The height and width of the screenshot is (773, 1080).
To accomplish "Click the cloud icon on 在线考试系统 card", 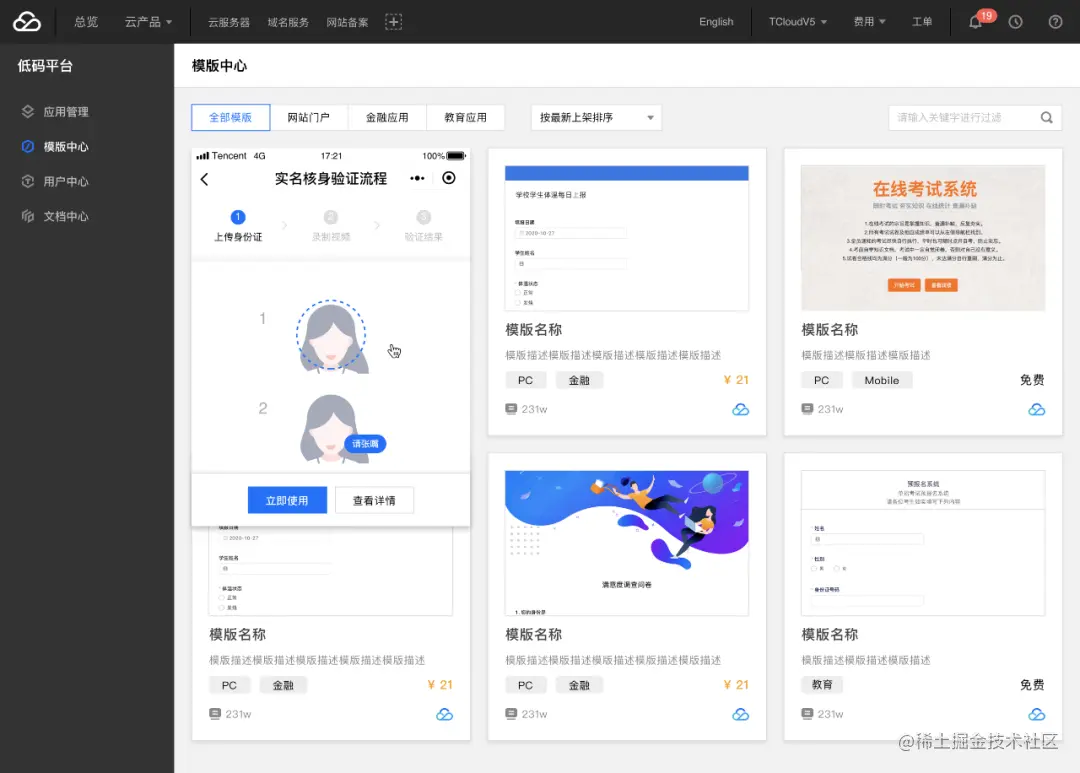I will tap(1037, 410).
